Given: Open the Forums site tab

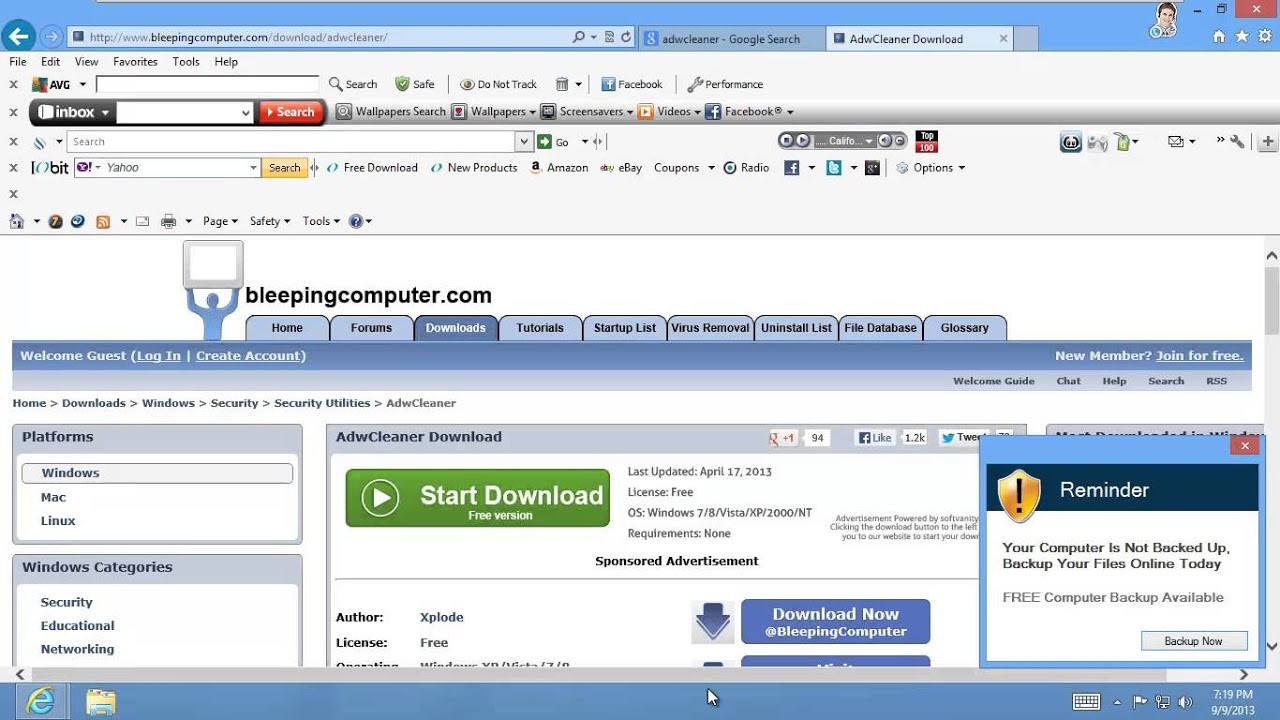Looking at the screenshot, I should tap(371, 328).
